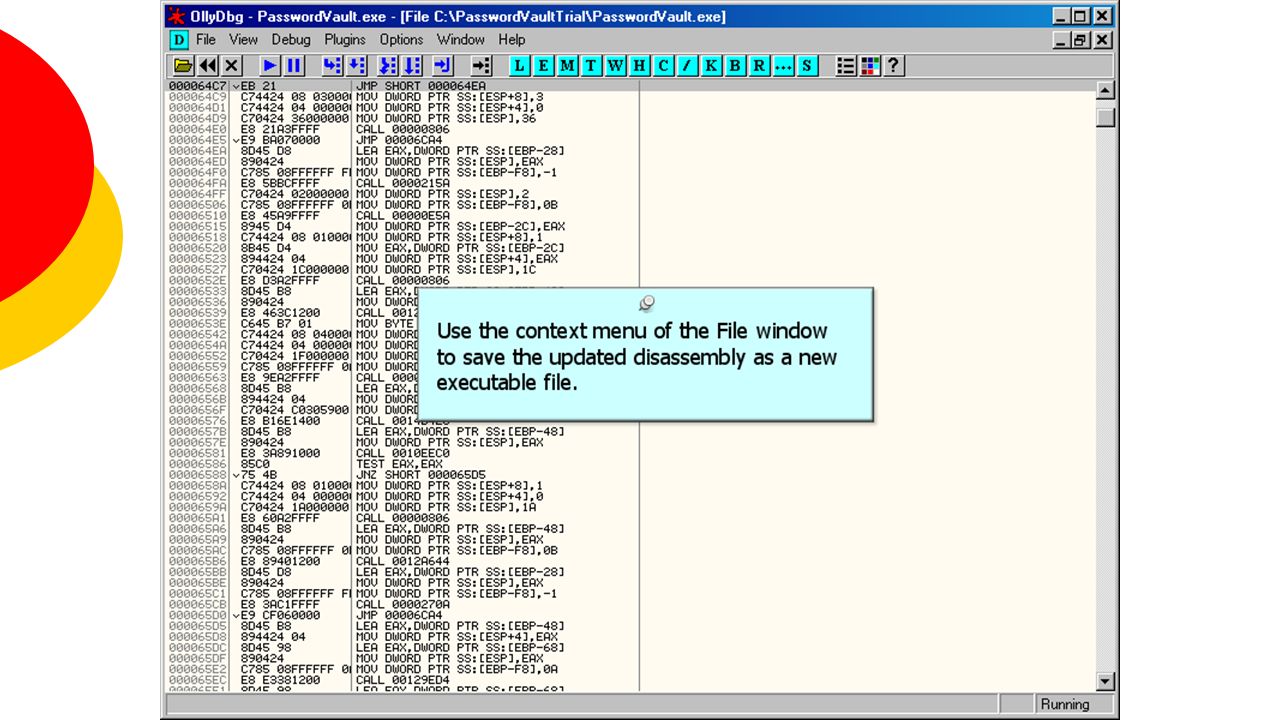Open References window with R button
The height and width of the screenshot is (720, 1280).
[x=759, y=66]
